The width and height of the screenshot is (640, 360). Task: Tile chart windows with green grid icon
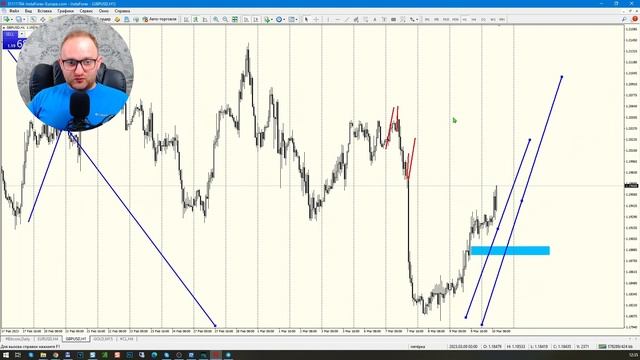[235, 19]
